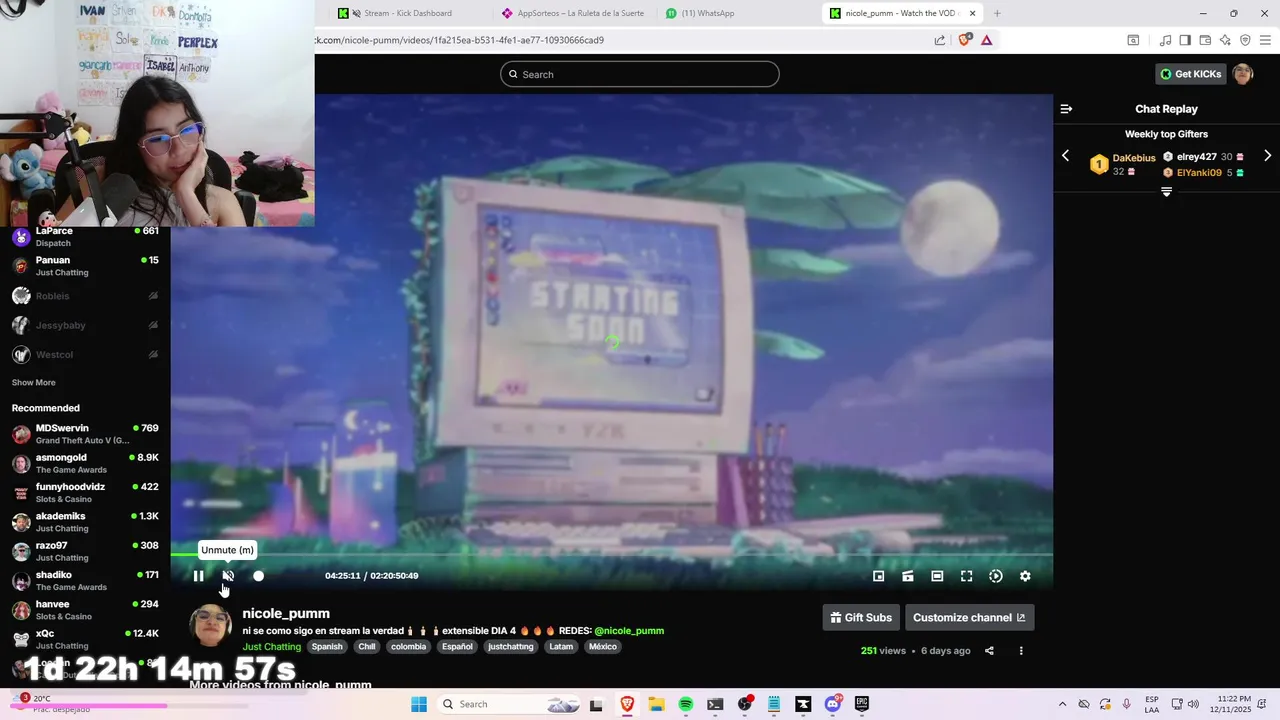Open the Brave VPN shield icon

point(1245,40)
